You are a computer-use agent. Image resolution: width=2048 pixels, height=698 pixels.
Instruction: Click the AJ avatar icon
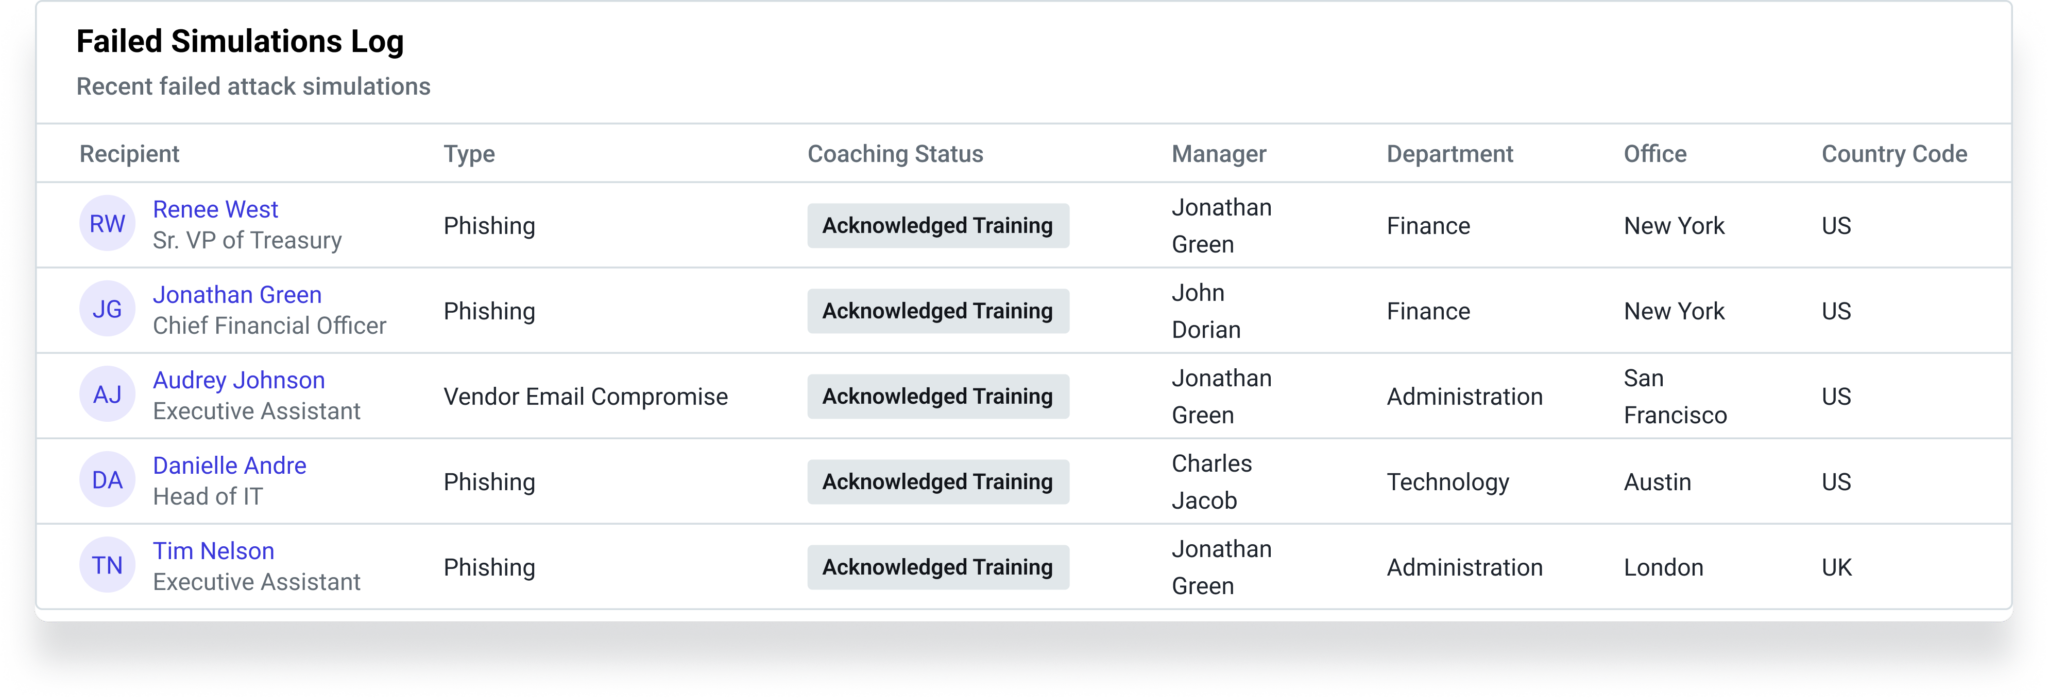[x=107, y=395]
